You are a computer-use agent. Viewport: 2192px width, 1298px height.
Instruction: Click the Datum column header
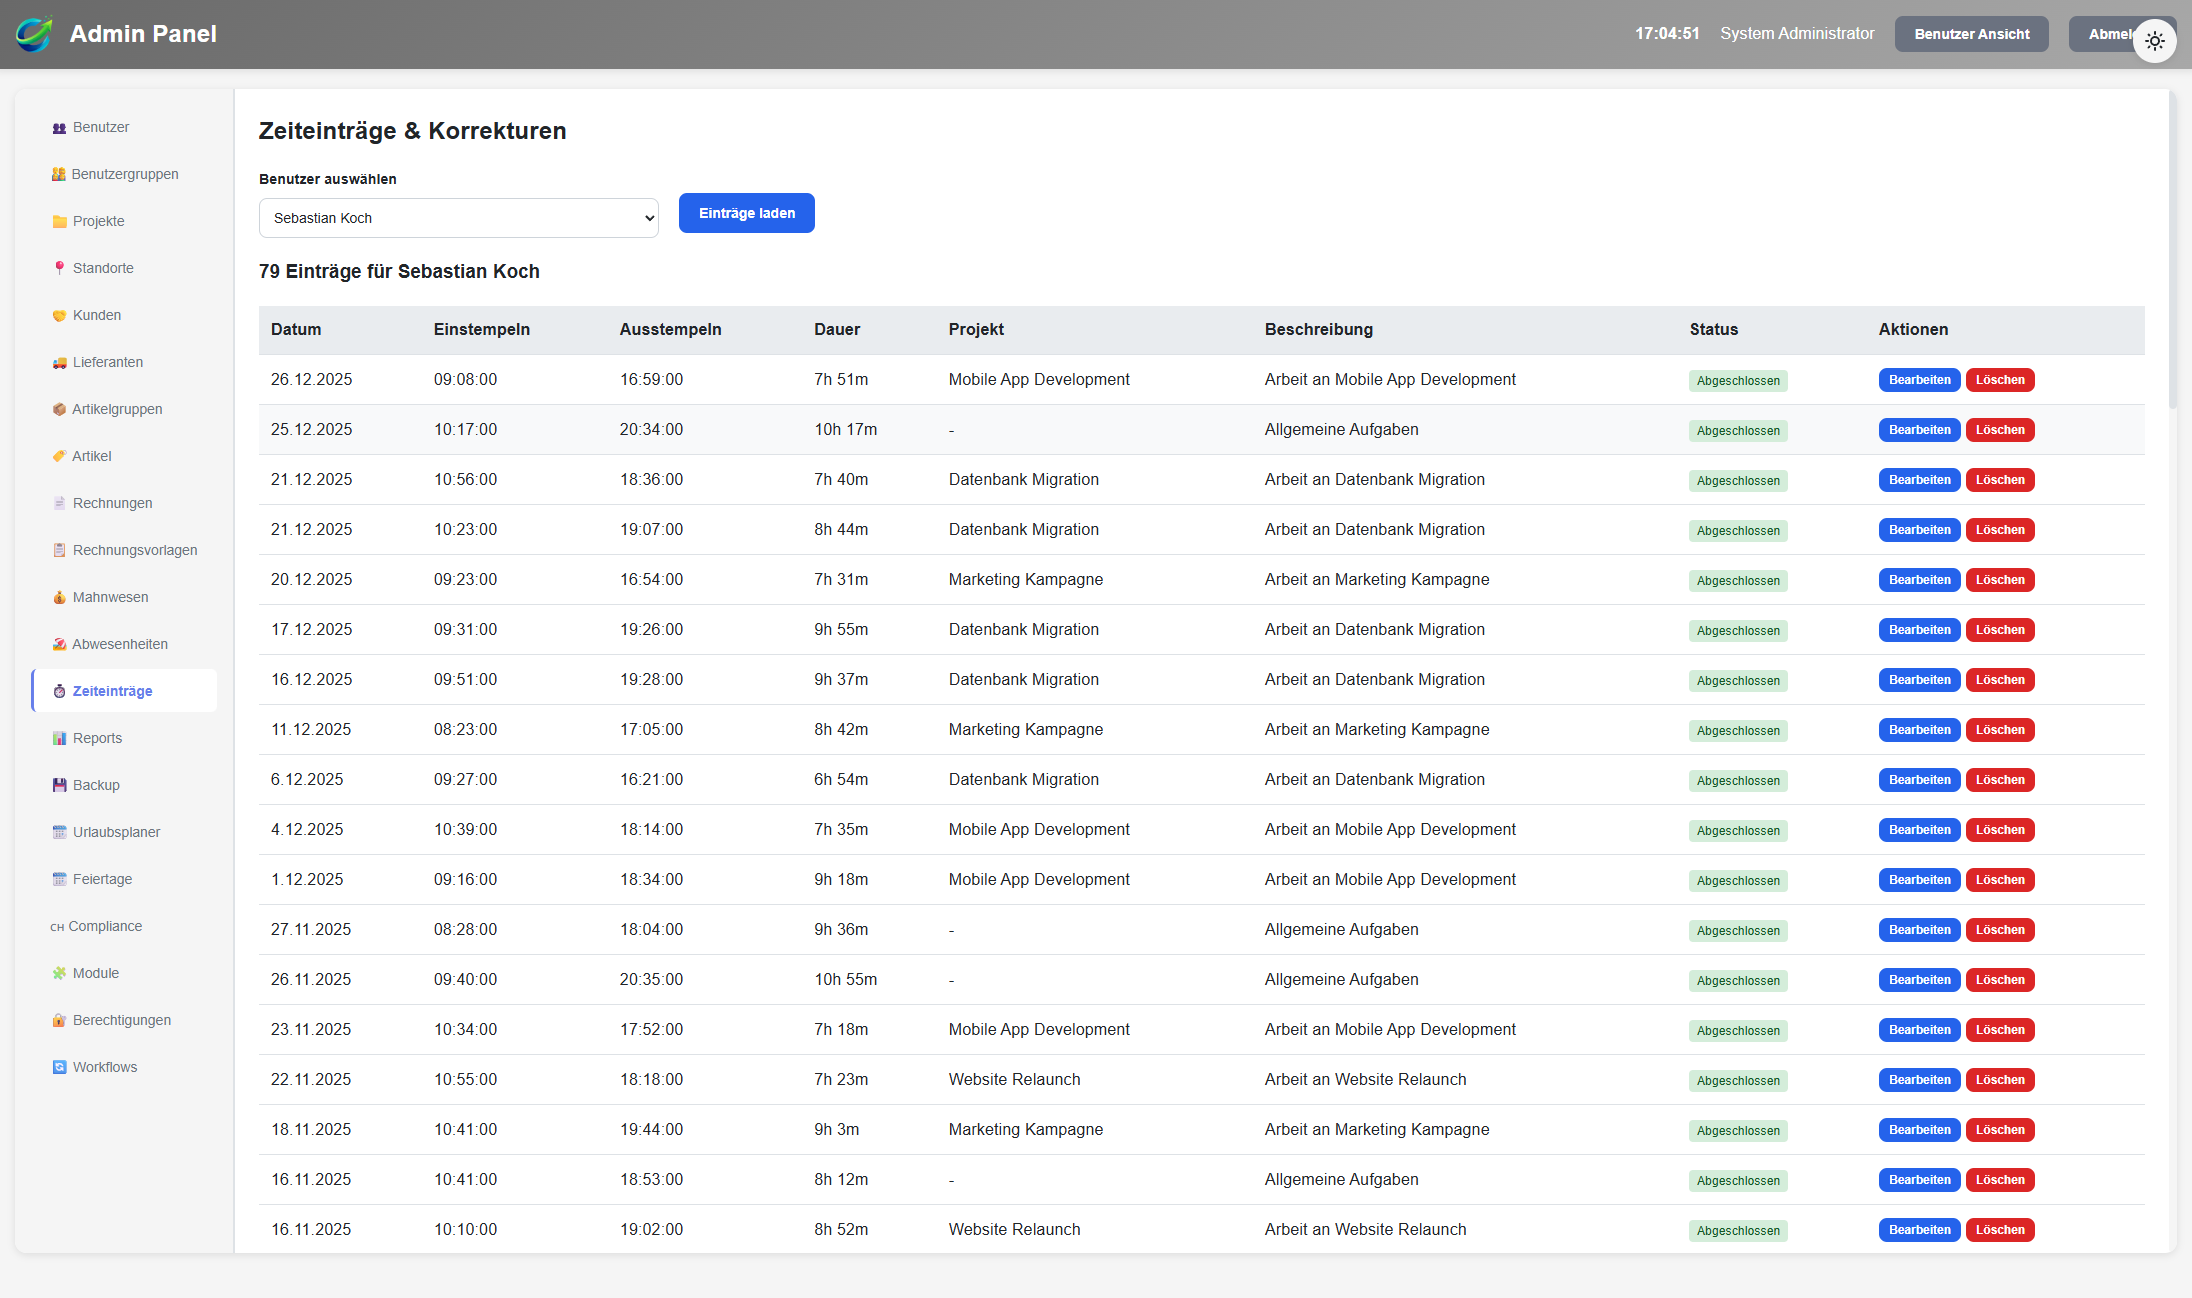296,330
